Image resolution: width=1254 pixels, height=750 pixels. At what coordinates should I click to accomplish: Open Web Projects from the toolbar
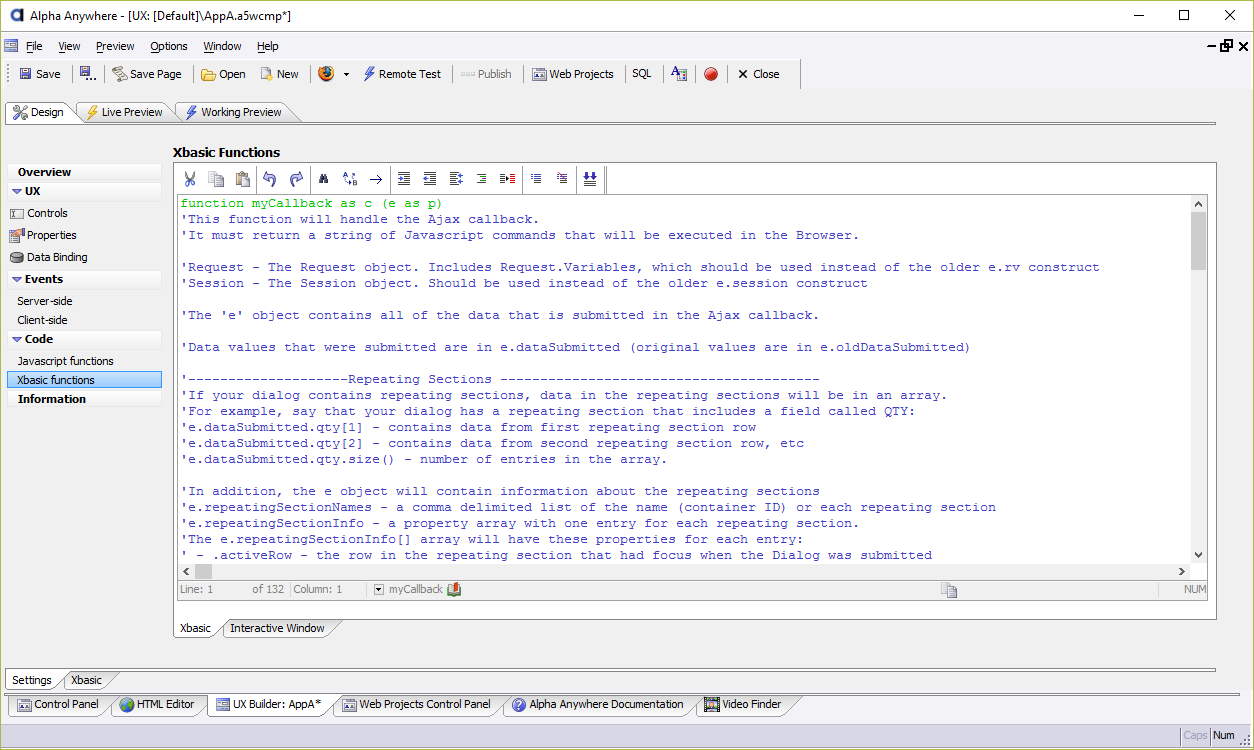(573, 74)
